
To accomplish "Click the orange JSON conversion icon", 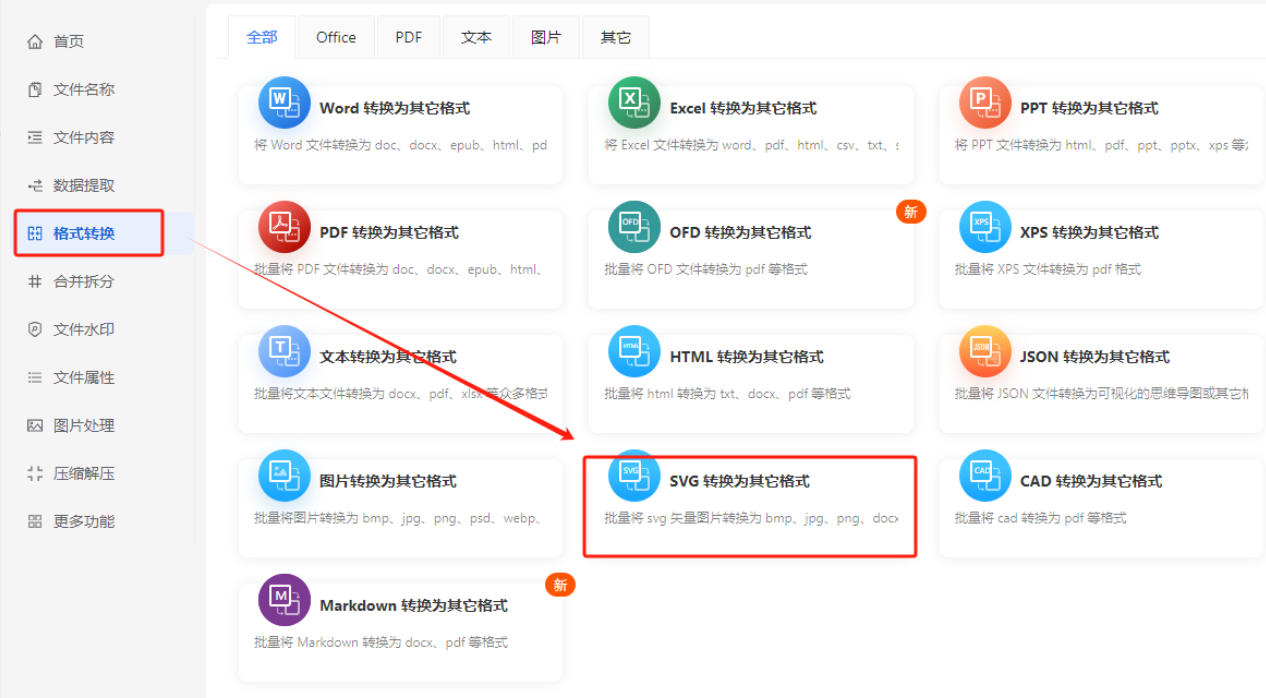I will click(985, 351).
